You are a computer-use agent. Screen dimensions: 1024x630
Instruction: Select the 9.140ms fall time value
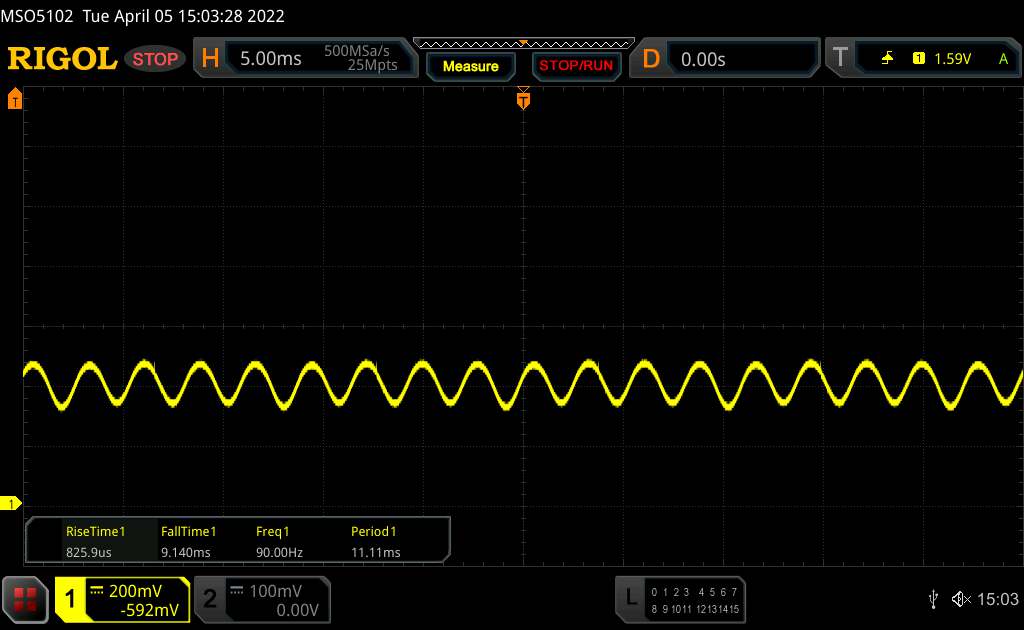185,552
